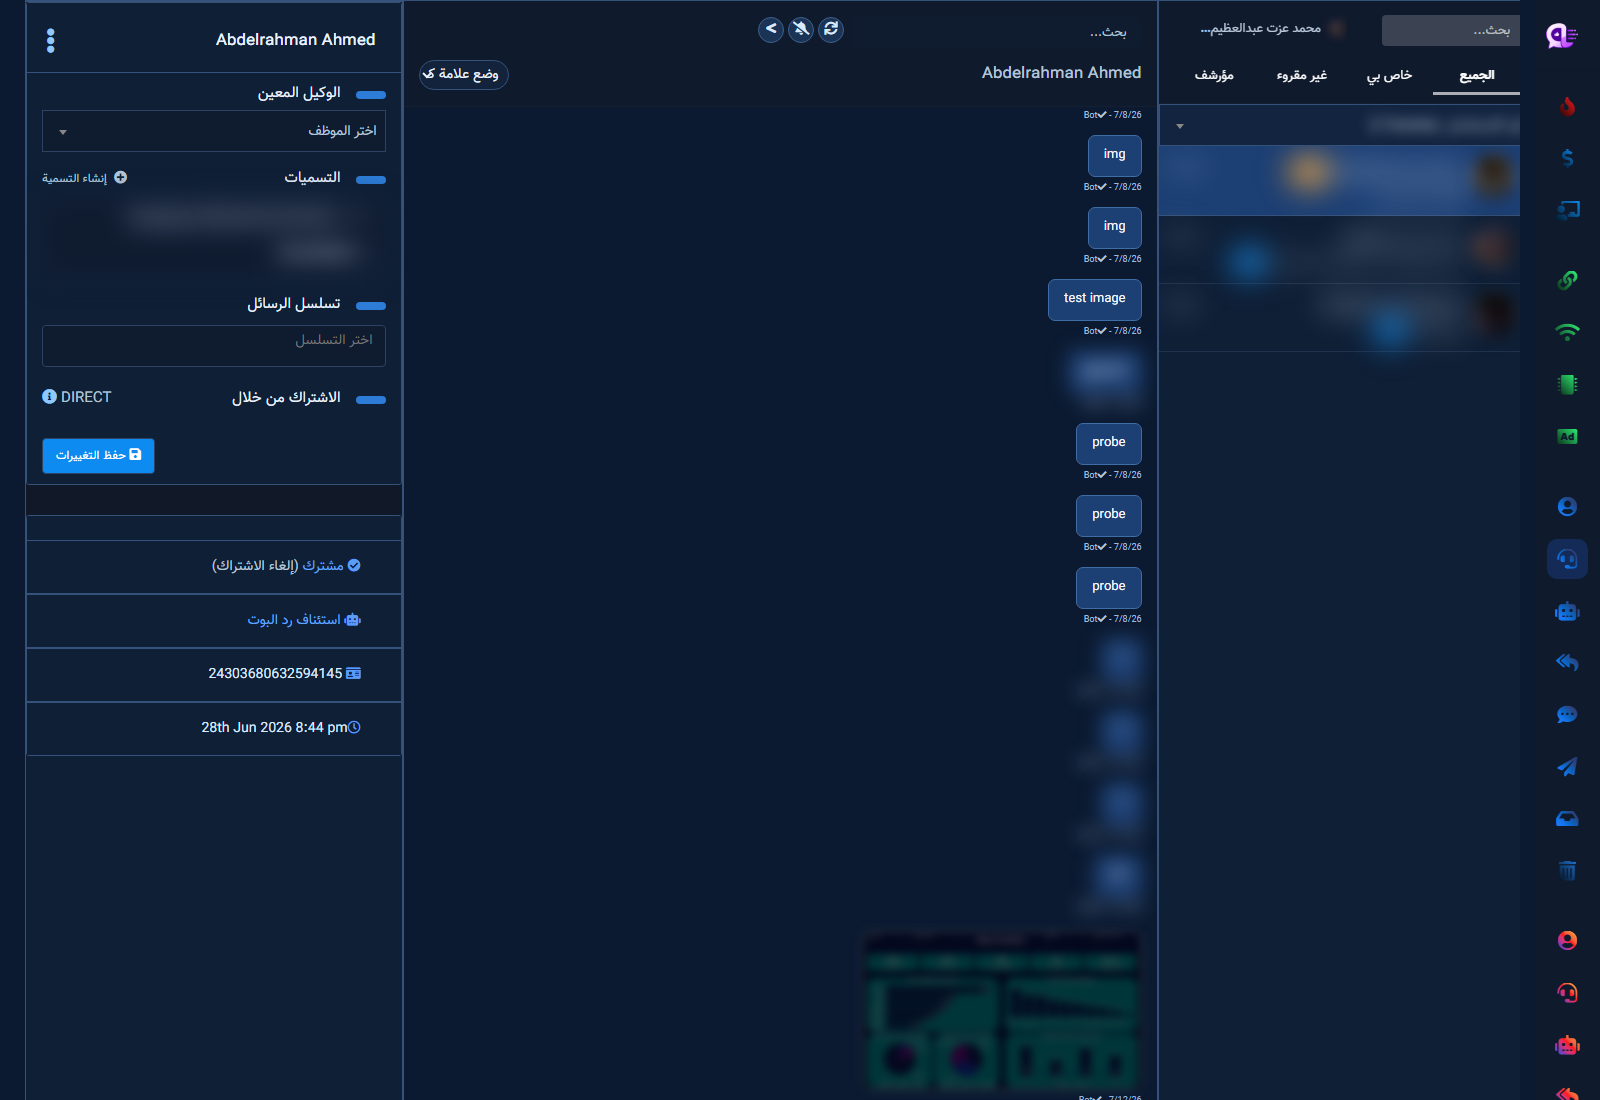
Task: Open the 'اختر التسلسل' sequence selector
Action: (214, 346)
